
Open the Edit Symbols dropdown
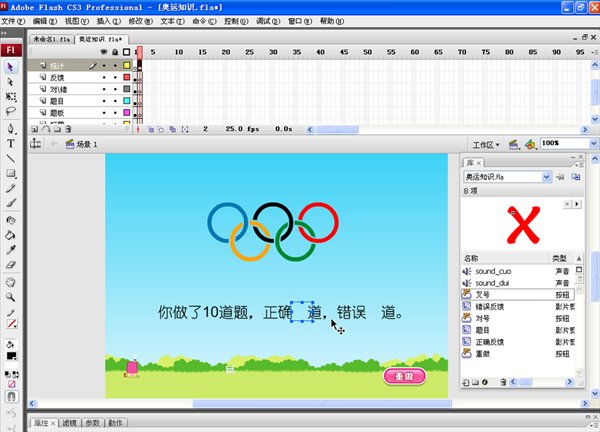[x=530, y=144]
